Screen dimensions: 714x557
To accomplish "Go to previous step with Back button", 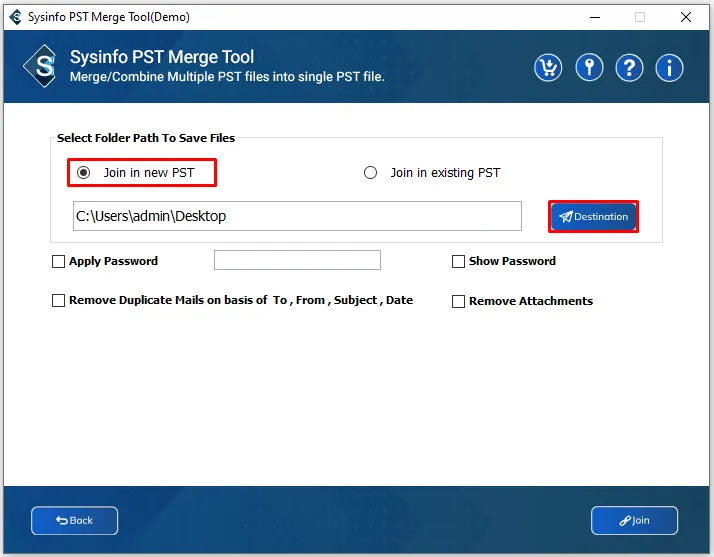I will pyautogui.click(x=75, y=520).
